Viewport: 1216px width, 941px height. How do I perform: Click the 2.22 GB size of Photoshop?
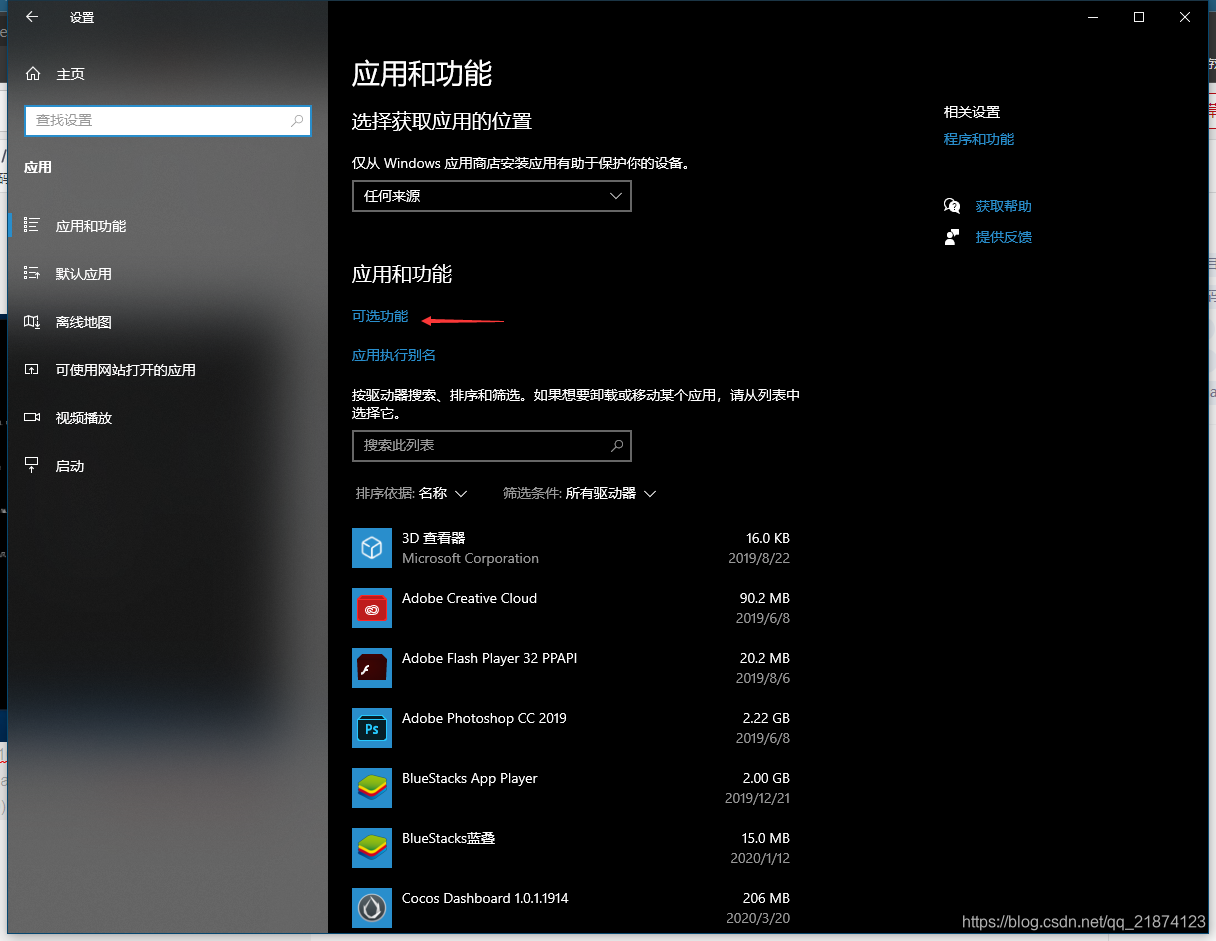(x=766, y=718)
